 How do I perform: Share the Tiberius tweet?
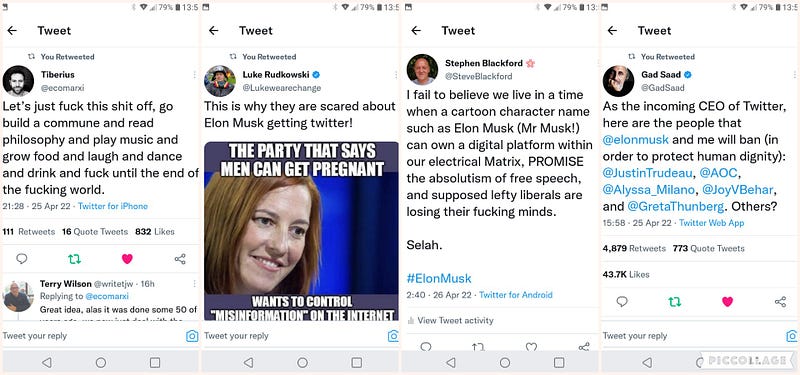pos(180,259)
